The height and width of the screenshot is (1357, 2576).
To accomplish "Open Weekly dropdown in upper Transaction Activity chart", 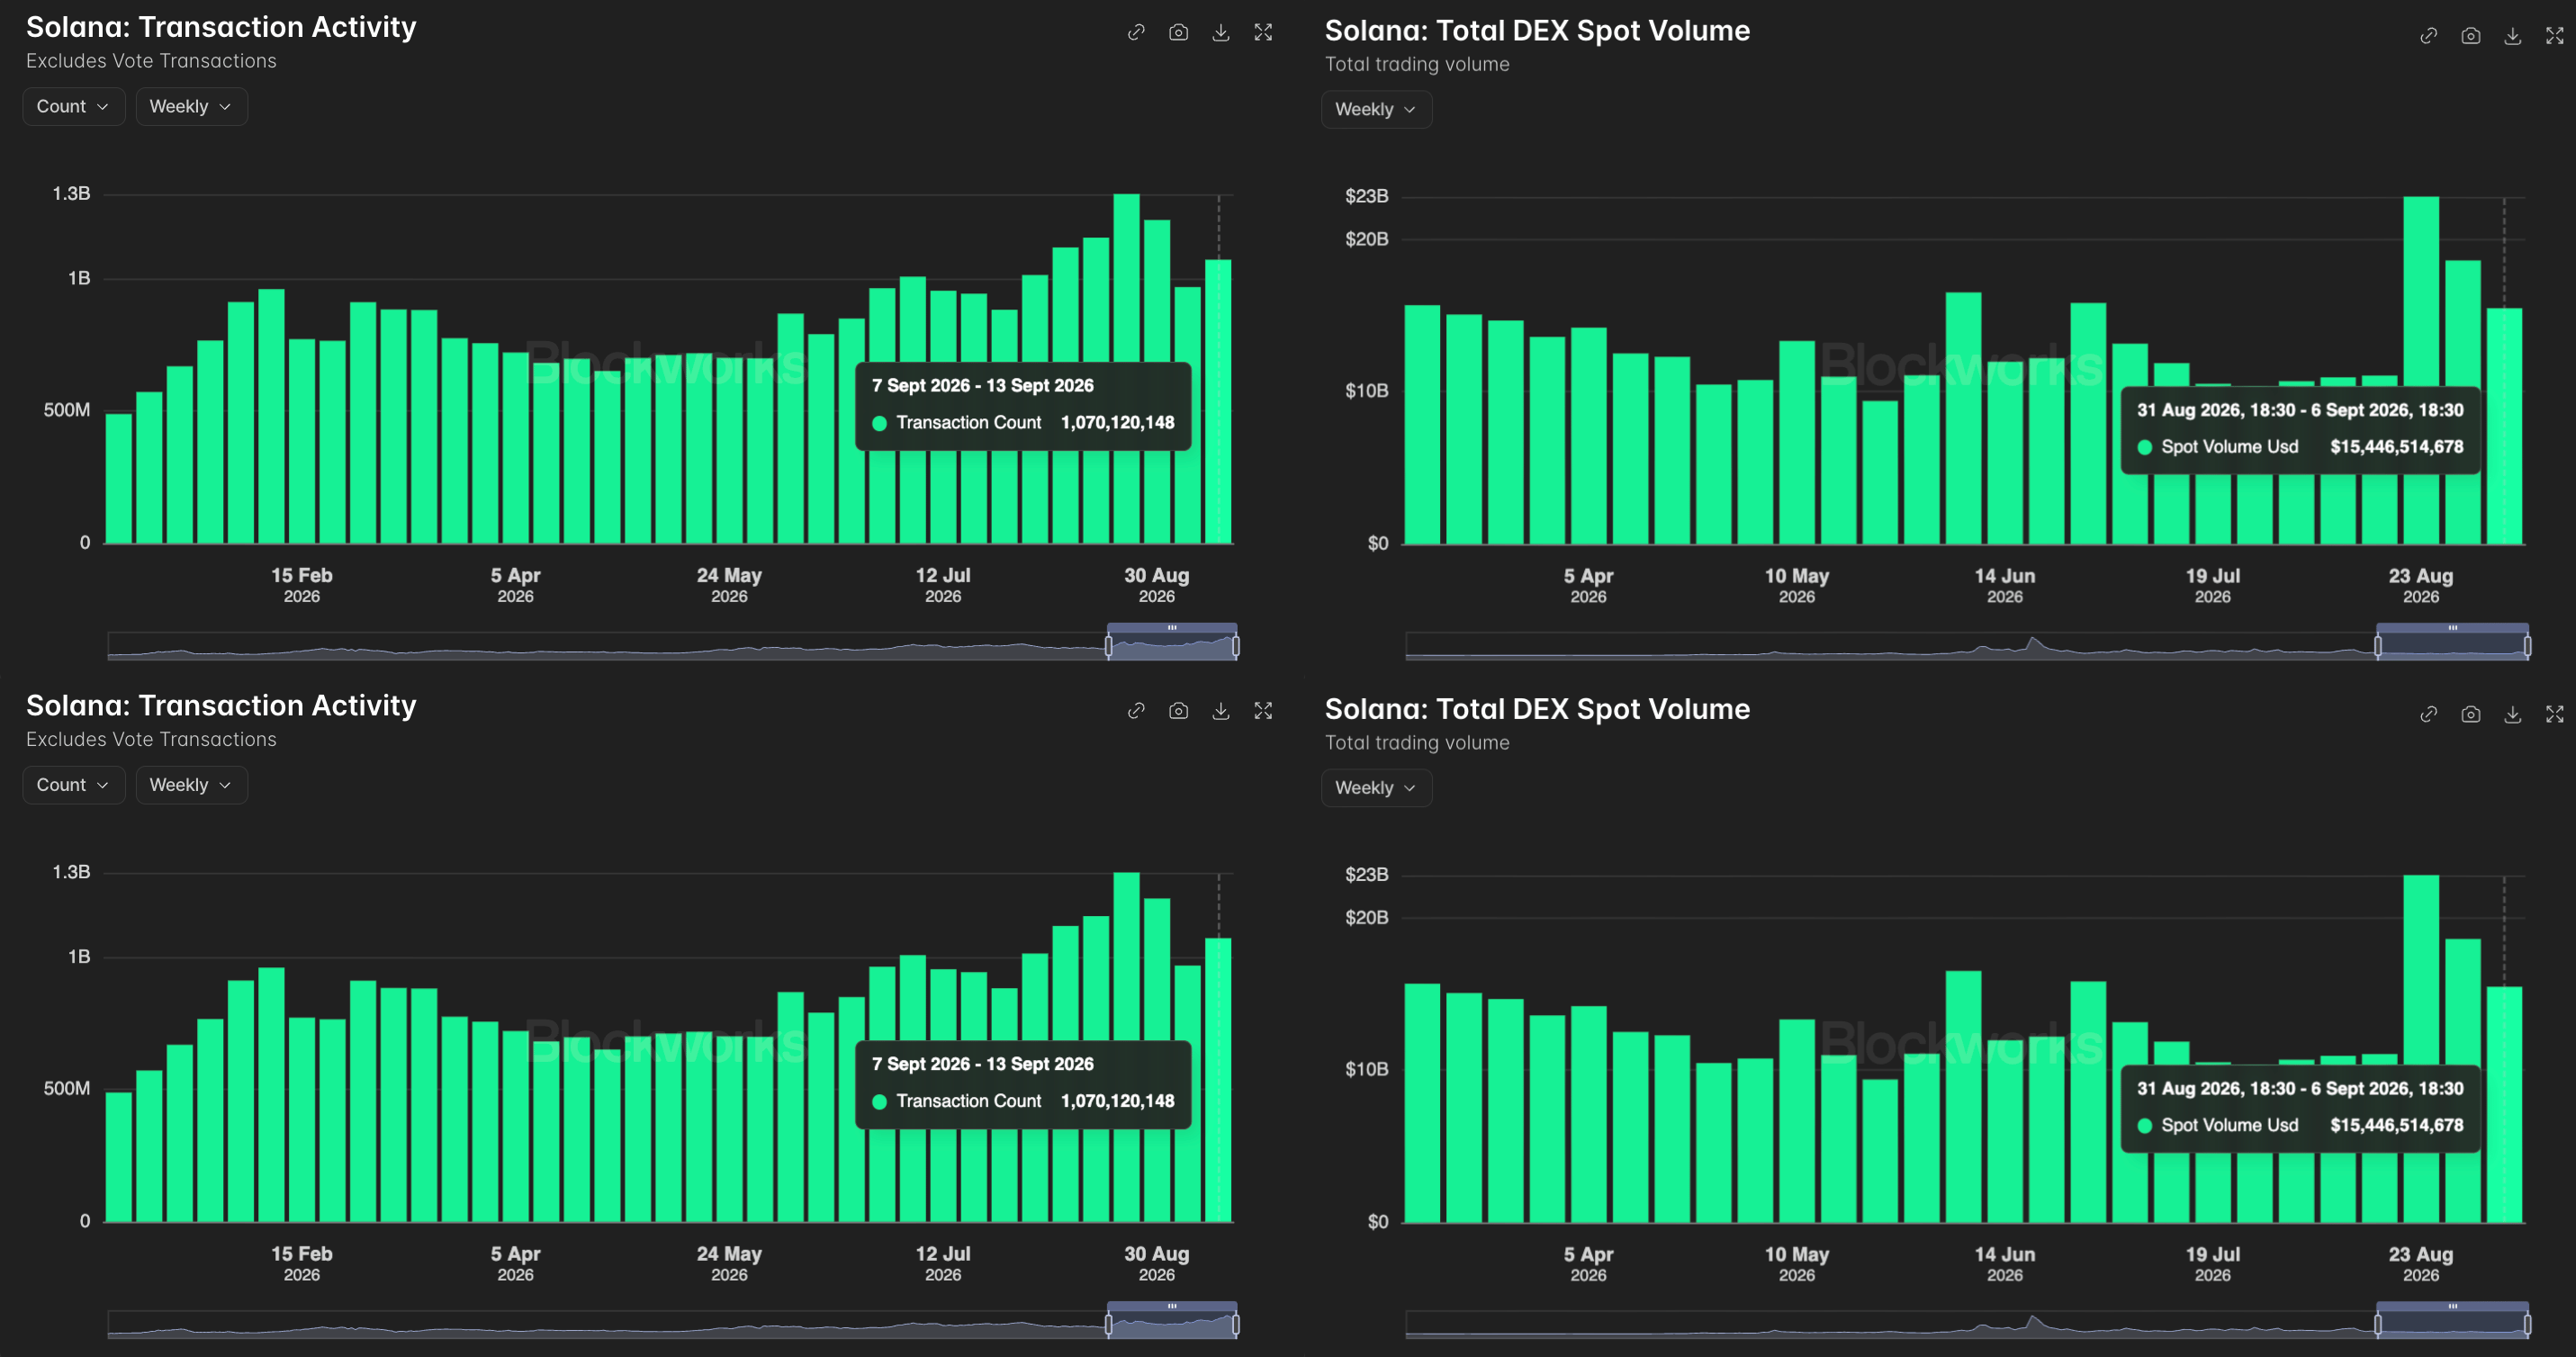I will click(191, 106).
